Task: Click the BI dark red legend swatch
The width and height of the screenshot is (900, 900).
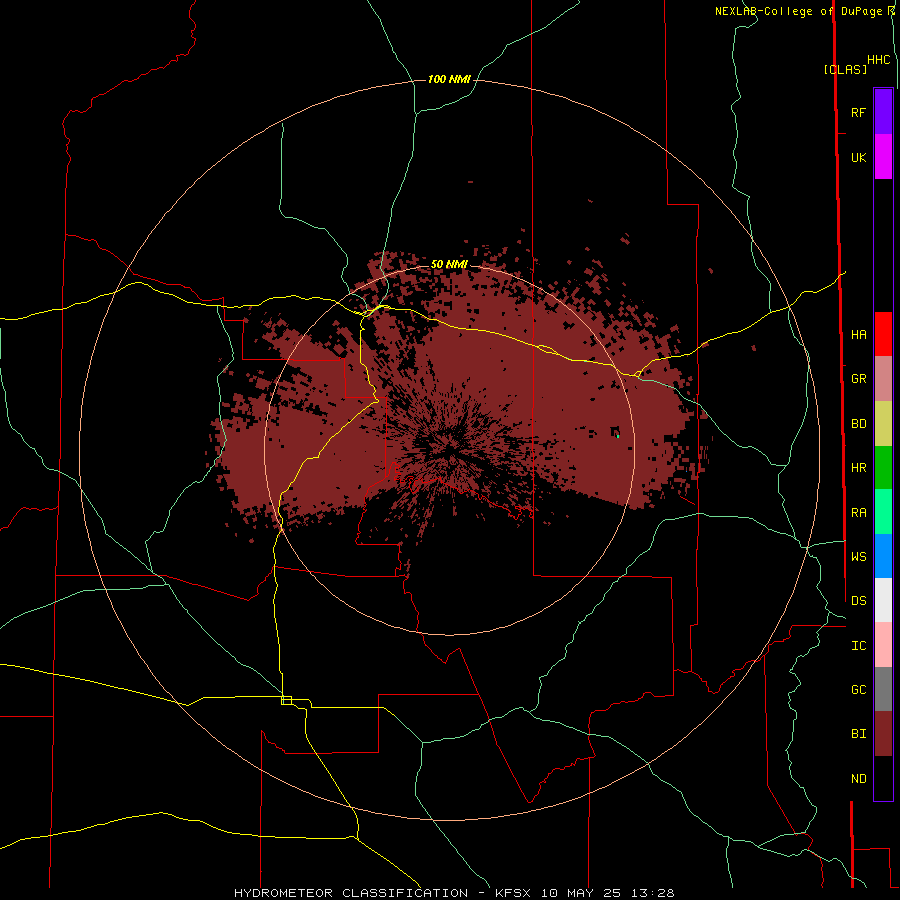Action: (883, 734)
